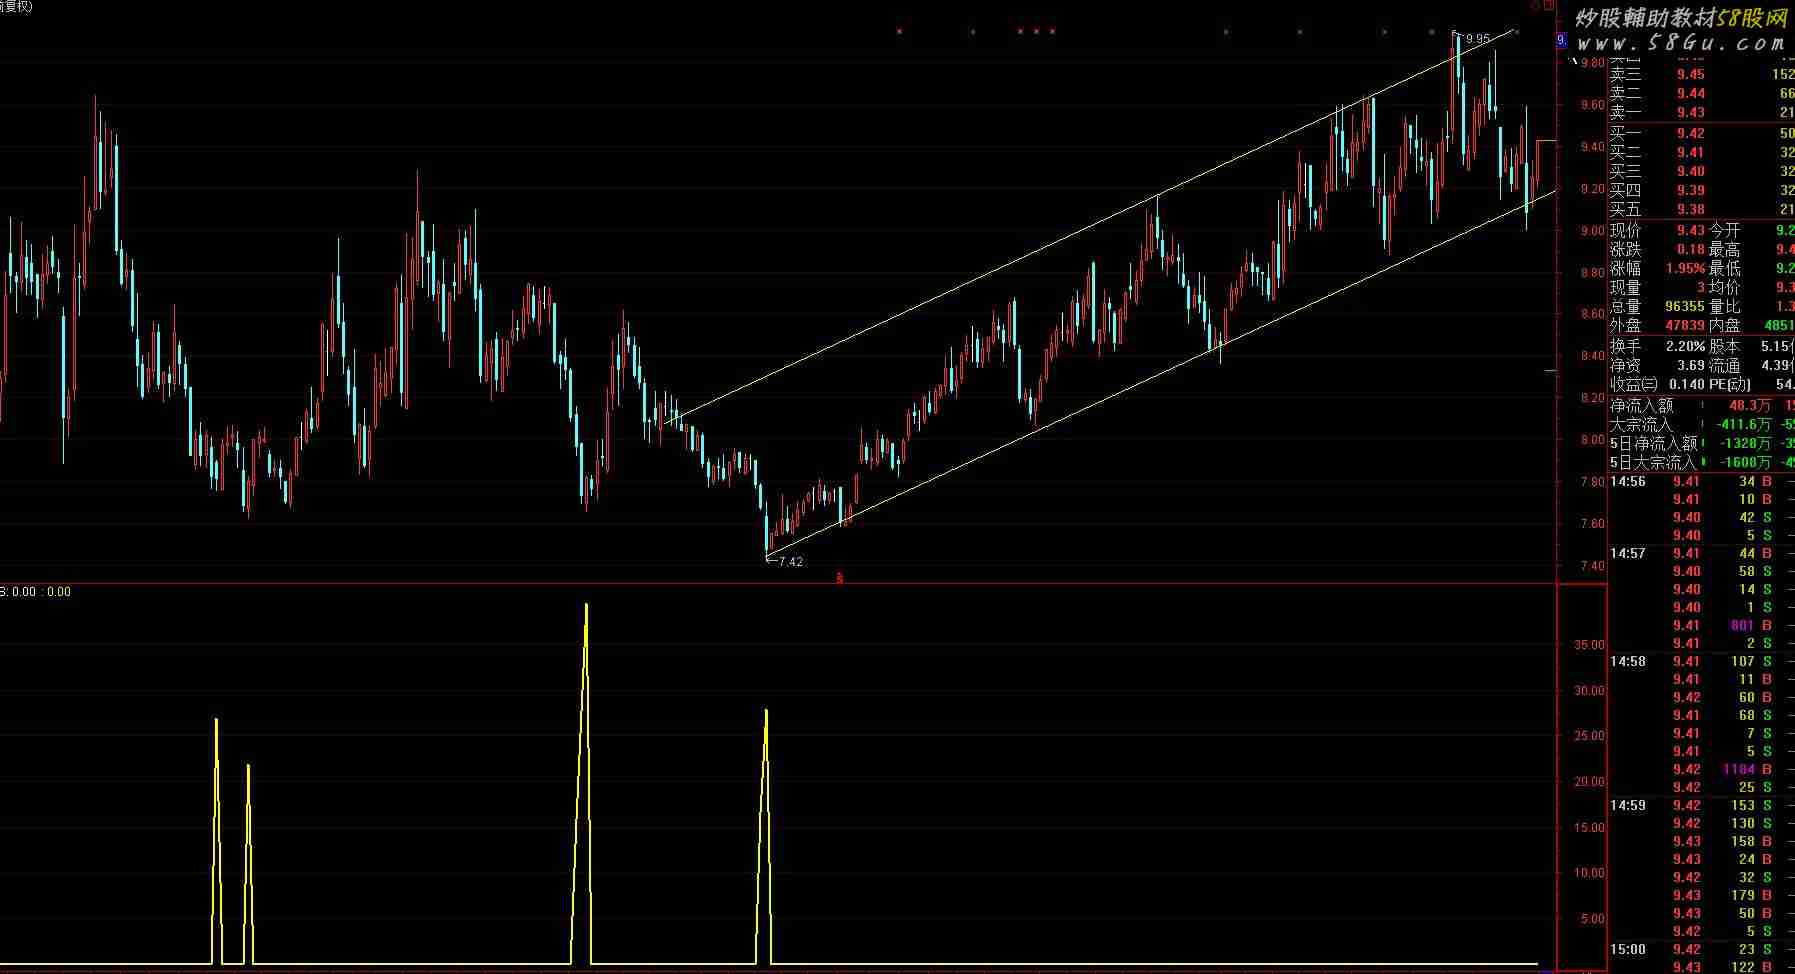
Task: Open the 净流入额 net inflow row
Action: [1701, 405]
